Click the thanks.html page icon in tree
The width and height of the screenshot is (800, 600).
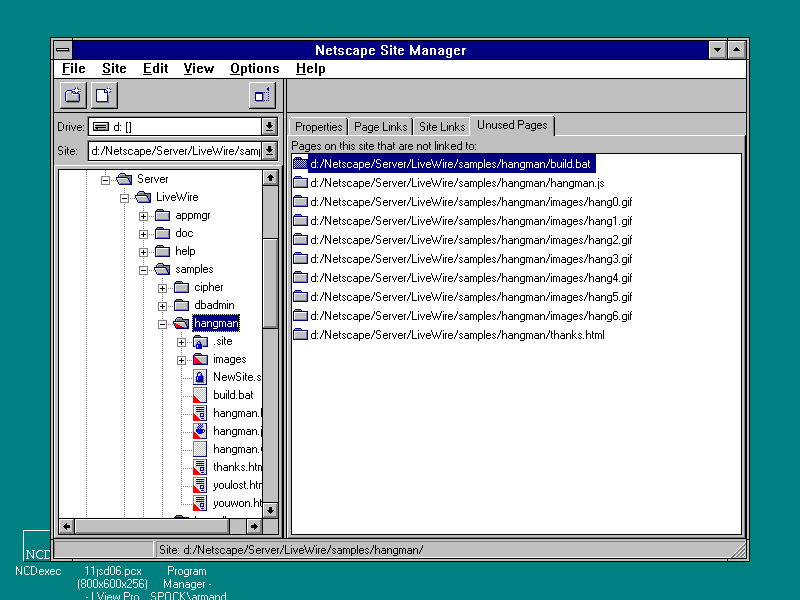[199, 467]
